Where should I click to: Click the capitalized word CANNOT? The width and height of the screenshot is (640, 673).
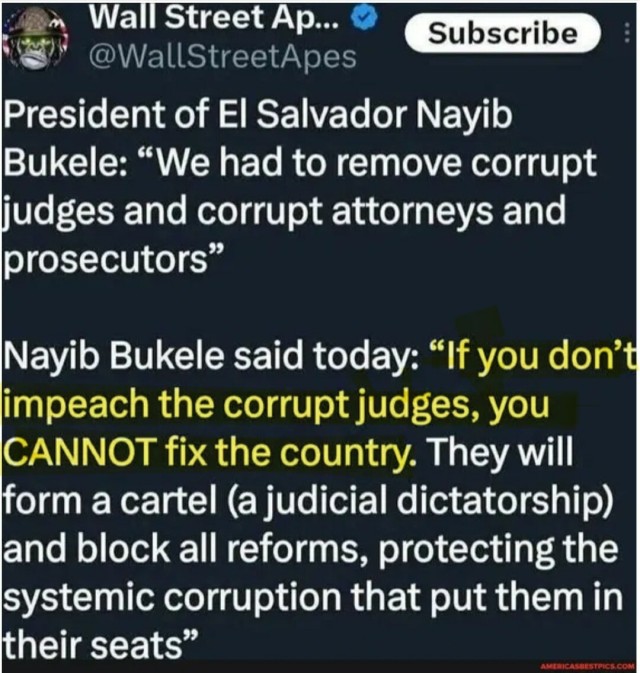coord(79,452)
